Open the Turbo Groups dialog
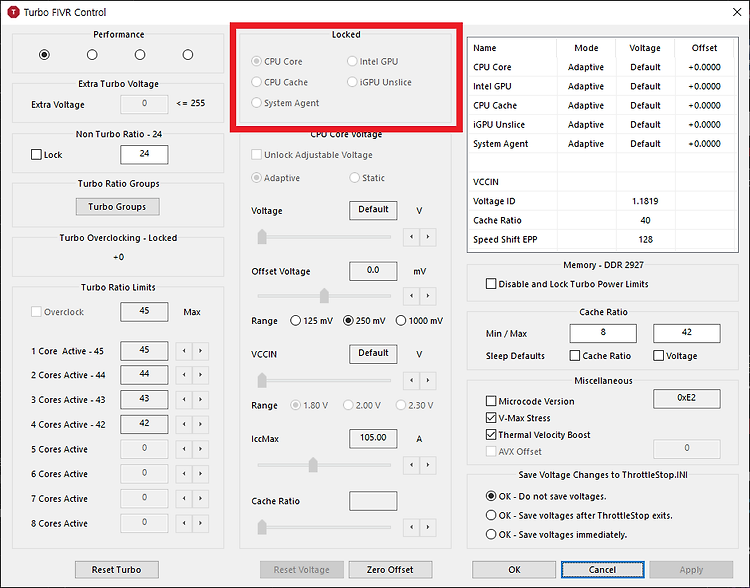 click(117, 207)
